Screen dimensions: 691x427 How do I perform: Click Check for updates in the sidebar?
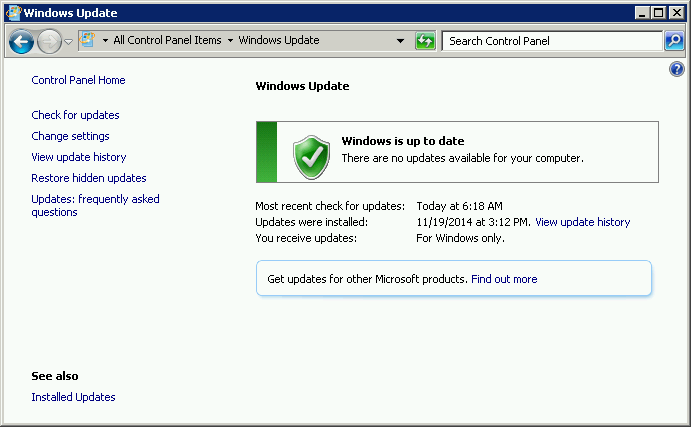point(75,115)
